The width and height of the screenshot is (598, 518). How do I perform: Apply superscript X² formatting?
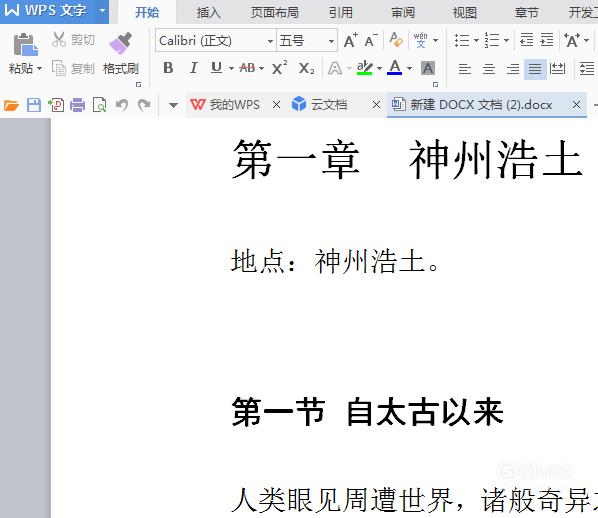point(280,69)
